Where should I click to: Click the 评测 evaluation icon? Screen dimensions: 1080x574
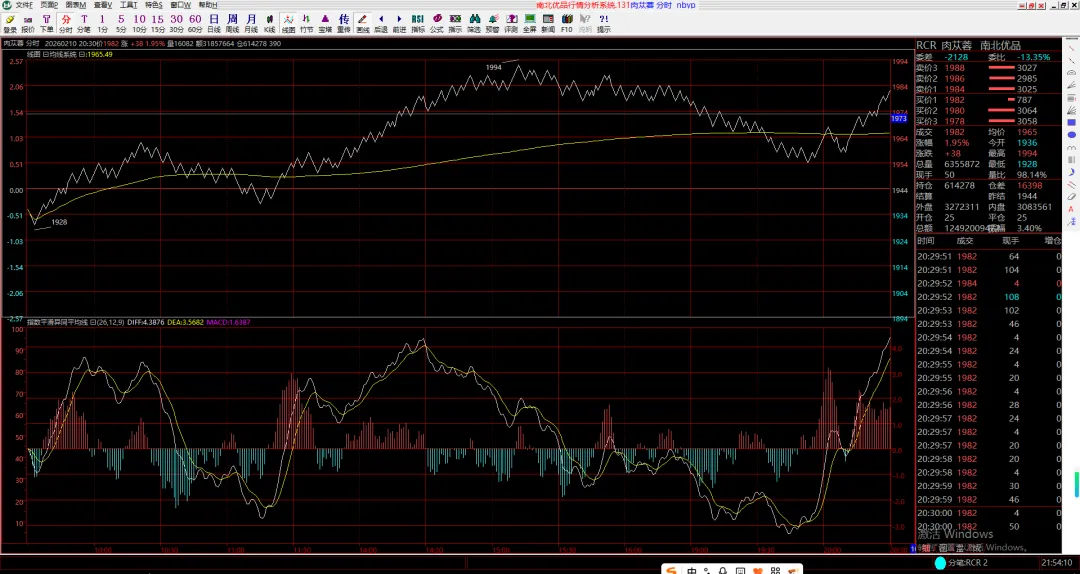coord(511,23)
